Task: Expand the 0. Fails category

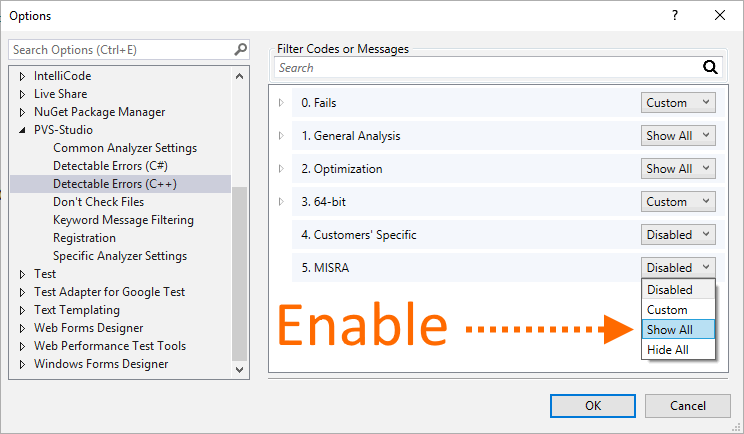Action: (281, 103)
